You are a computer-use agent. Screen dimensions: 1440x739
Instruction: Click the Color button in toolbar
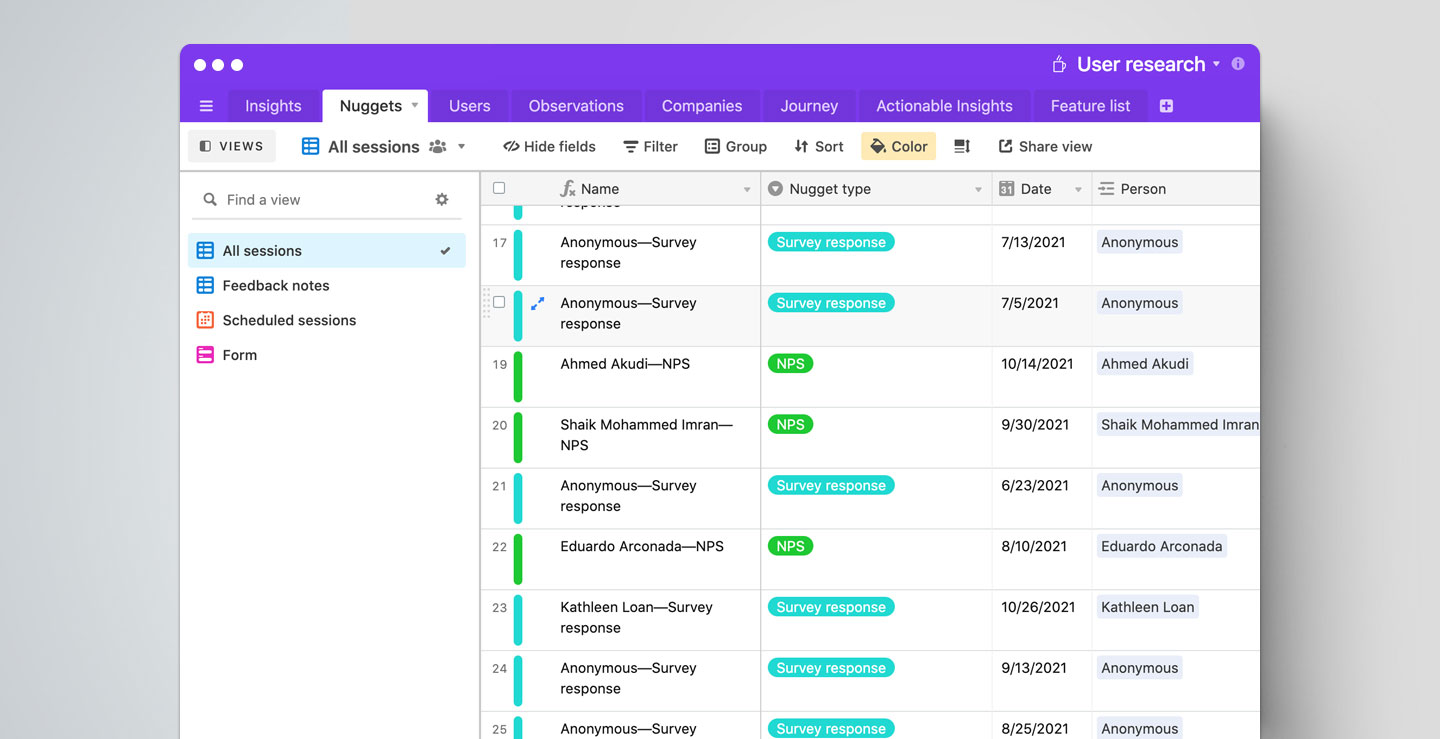pyautogui.click(x=898, y=146)
